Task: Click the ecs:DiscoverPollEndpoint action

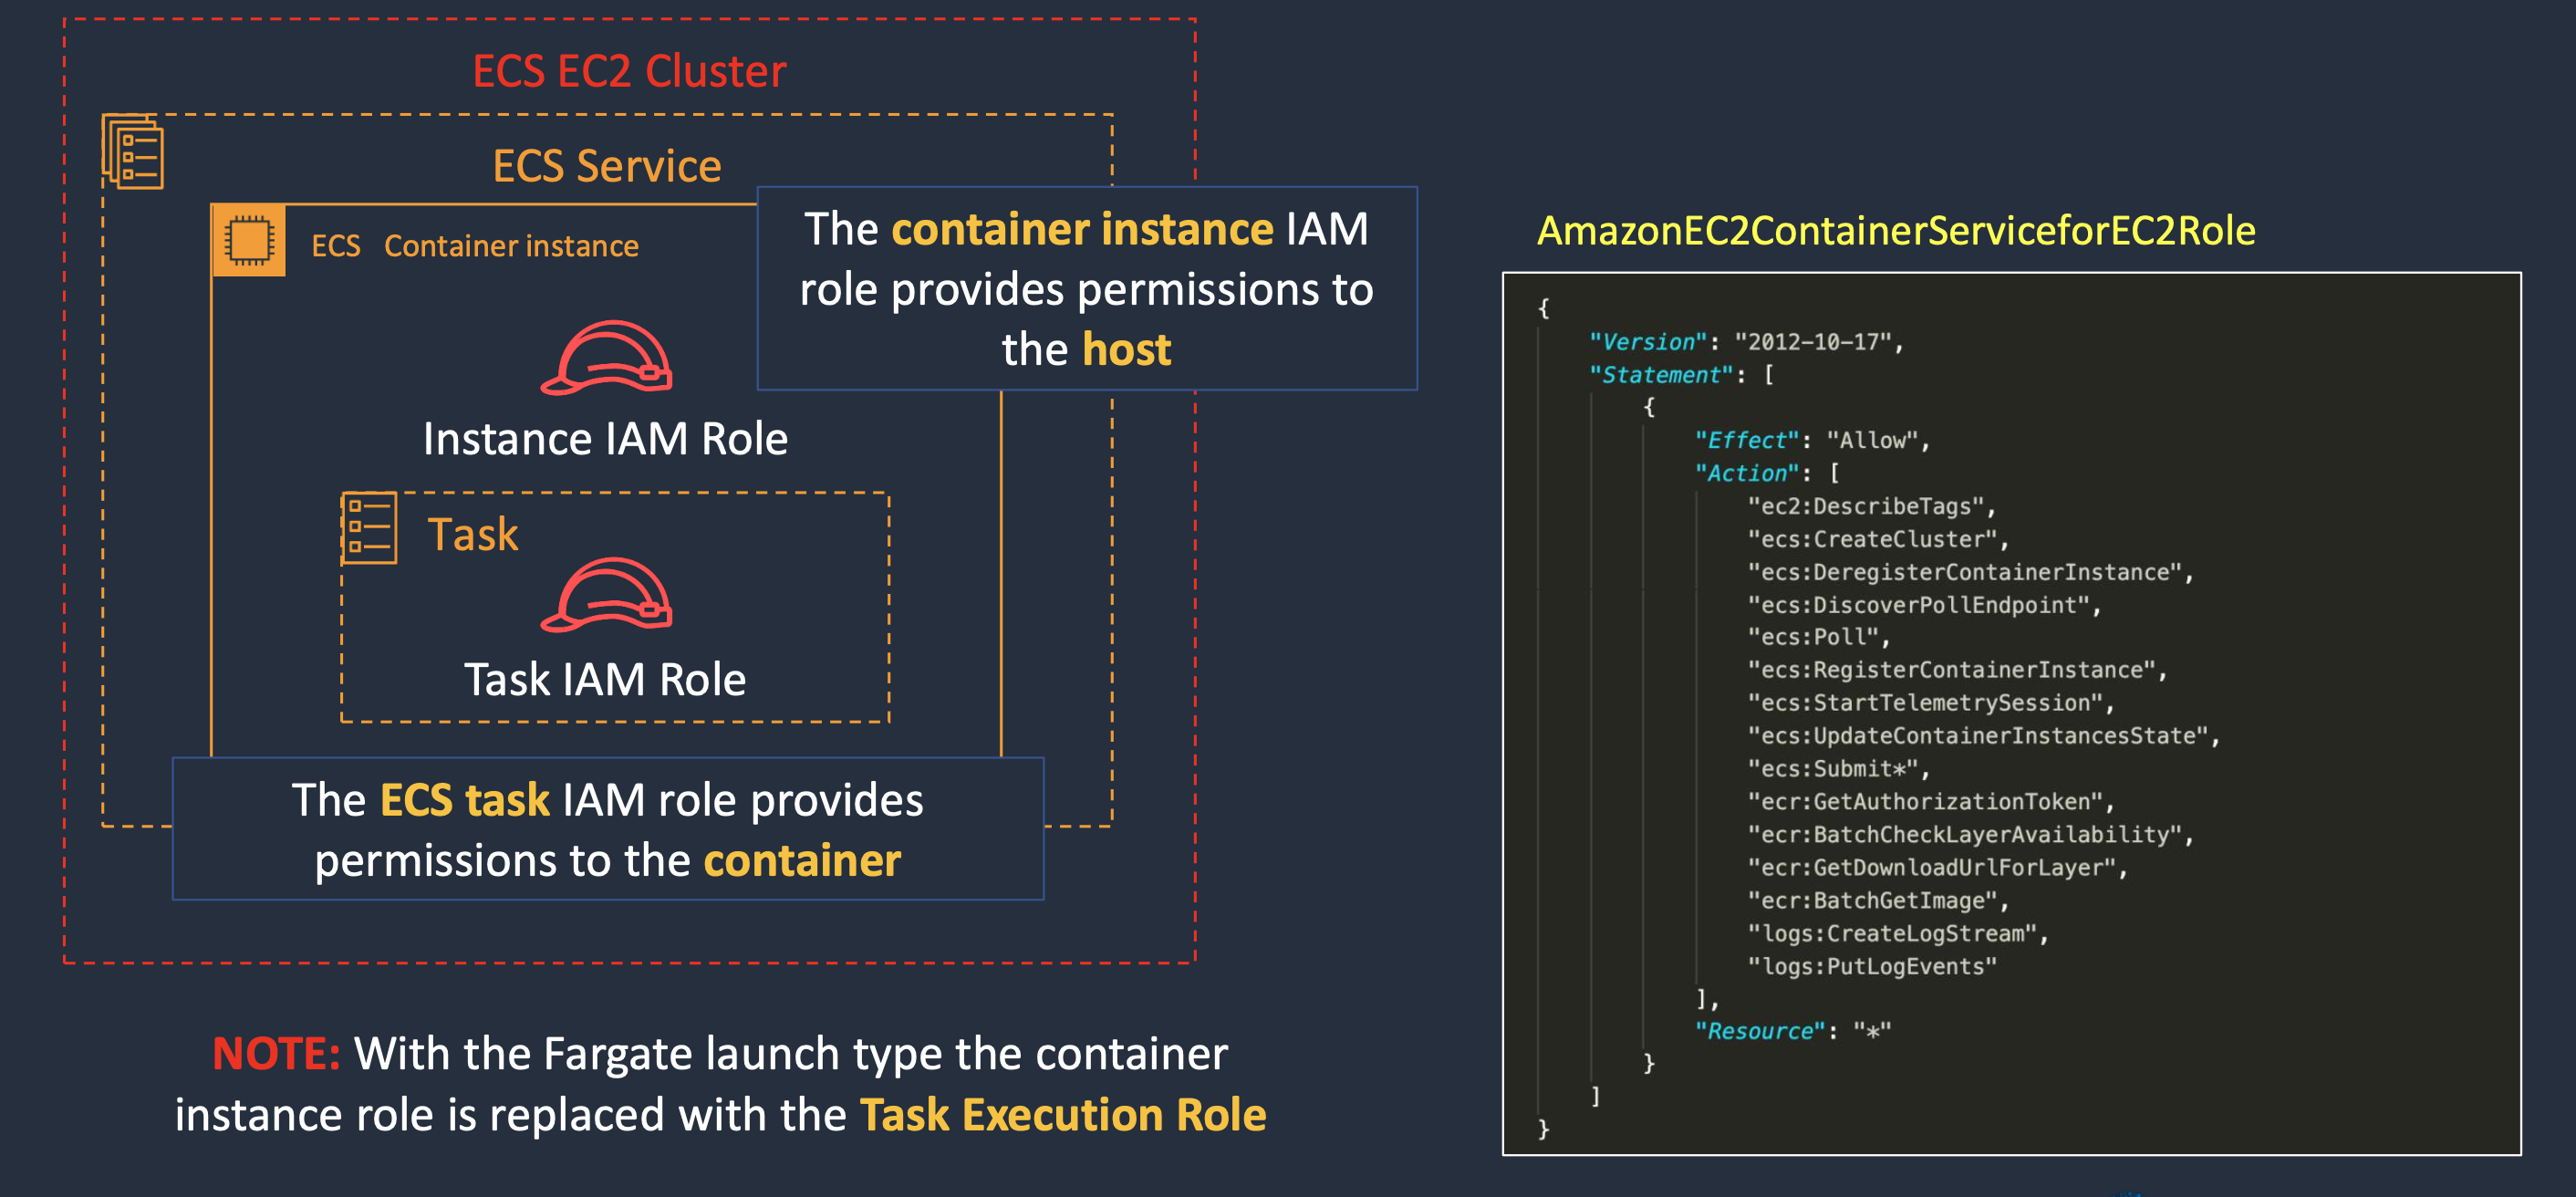Action: pos(1924,605)
